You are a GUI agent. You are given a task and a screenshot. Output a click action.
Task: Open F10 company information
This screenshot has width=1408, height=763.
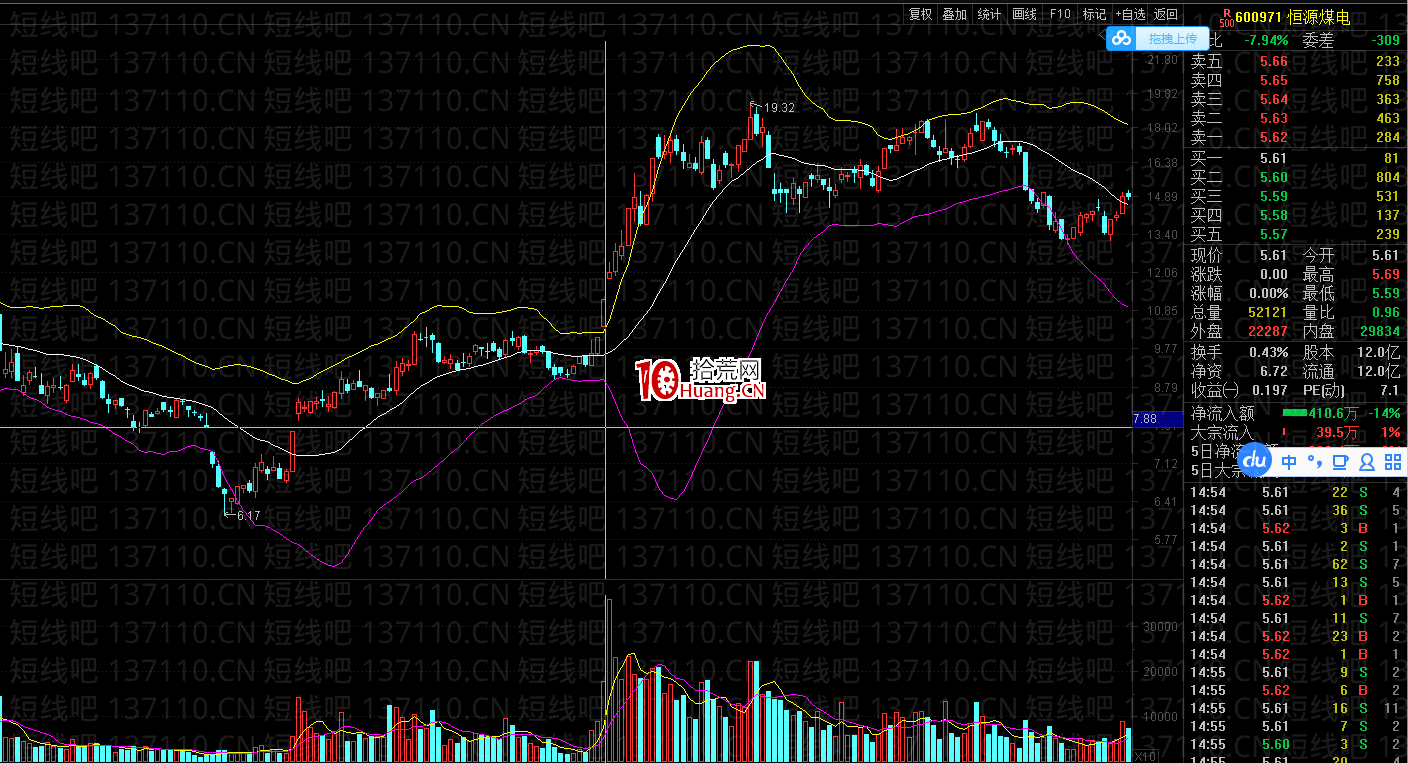pos(1060,14)
